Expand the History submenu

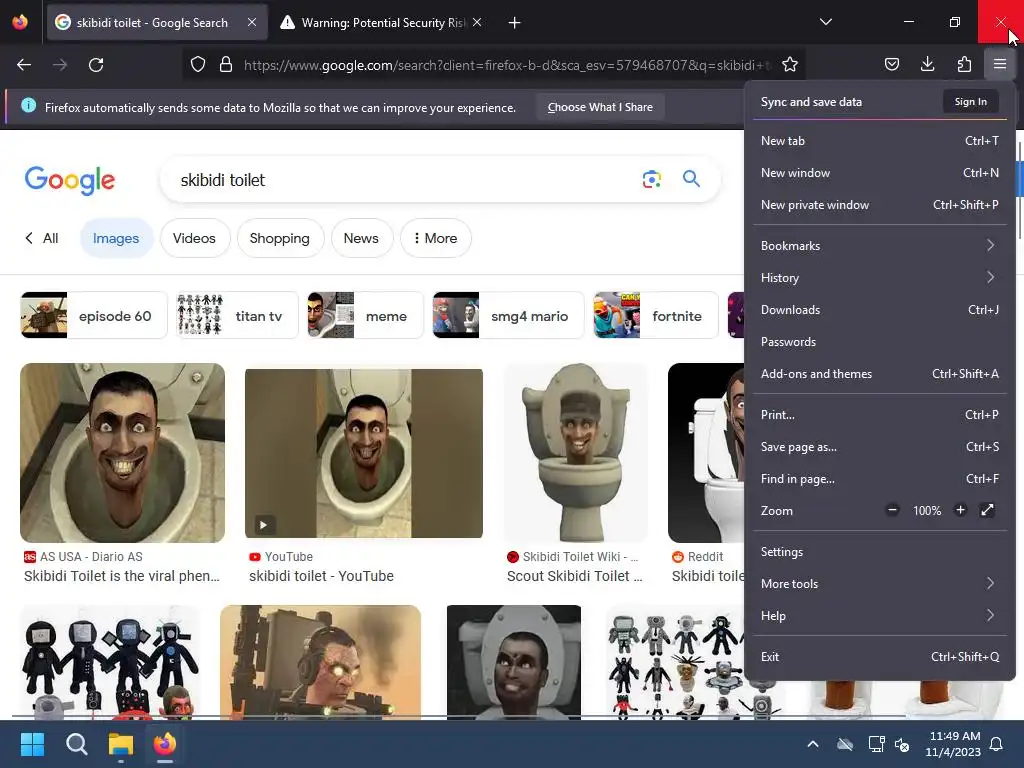880,278
